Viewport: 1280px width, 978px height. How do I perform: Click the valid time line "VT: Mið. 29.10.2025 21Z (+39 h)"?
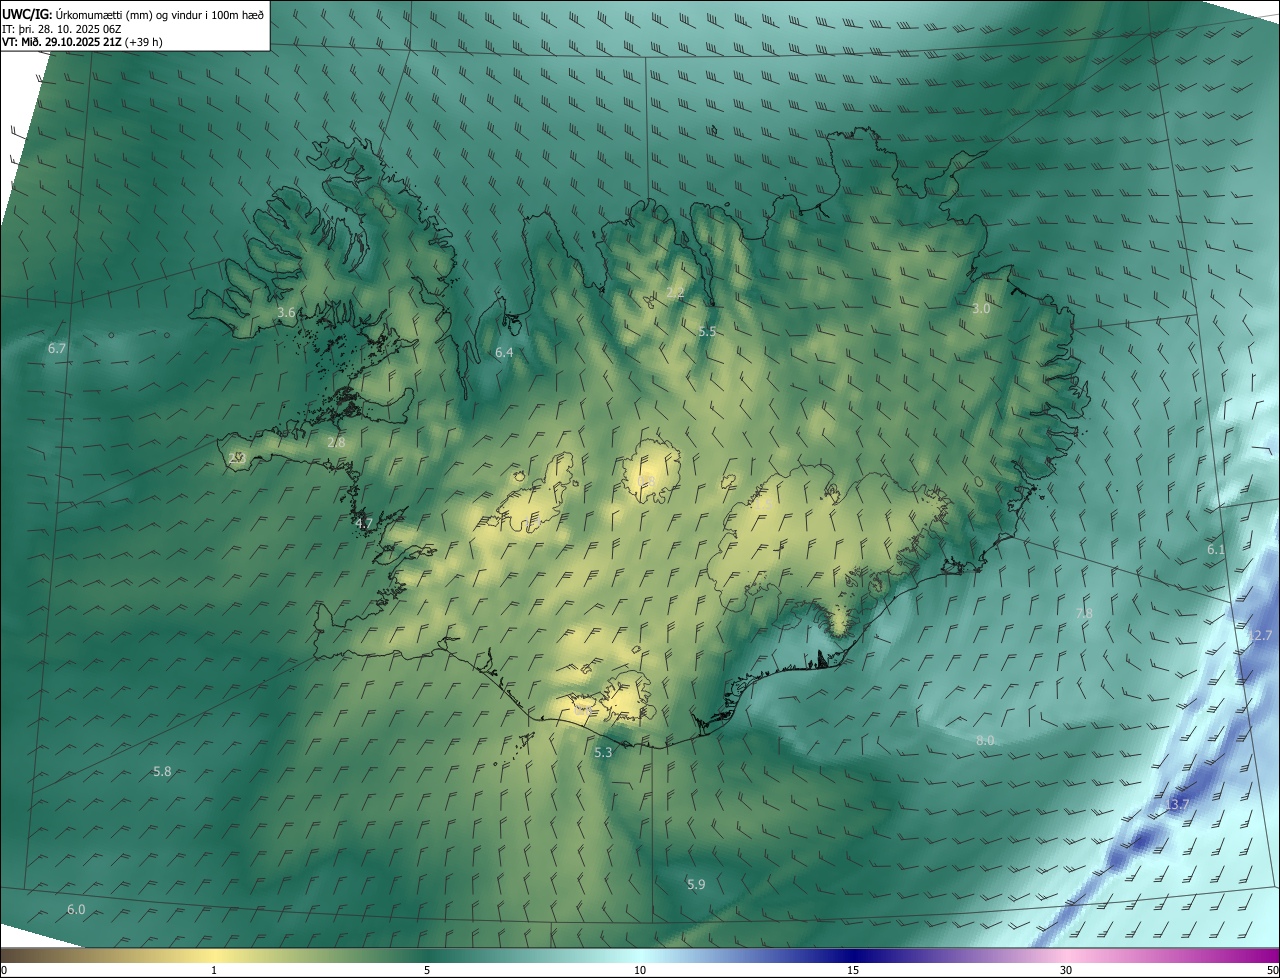[x=82, y=42]
